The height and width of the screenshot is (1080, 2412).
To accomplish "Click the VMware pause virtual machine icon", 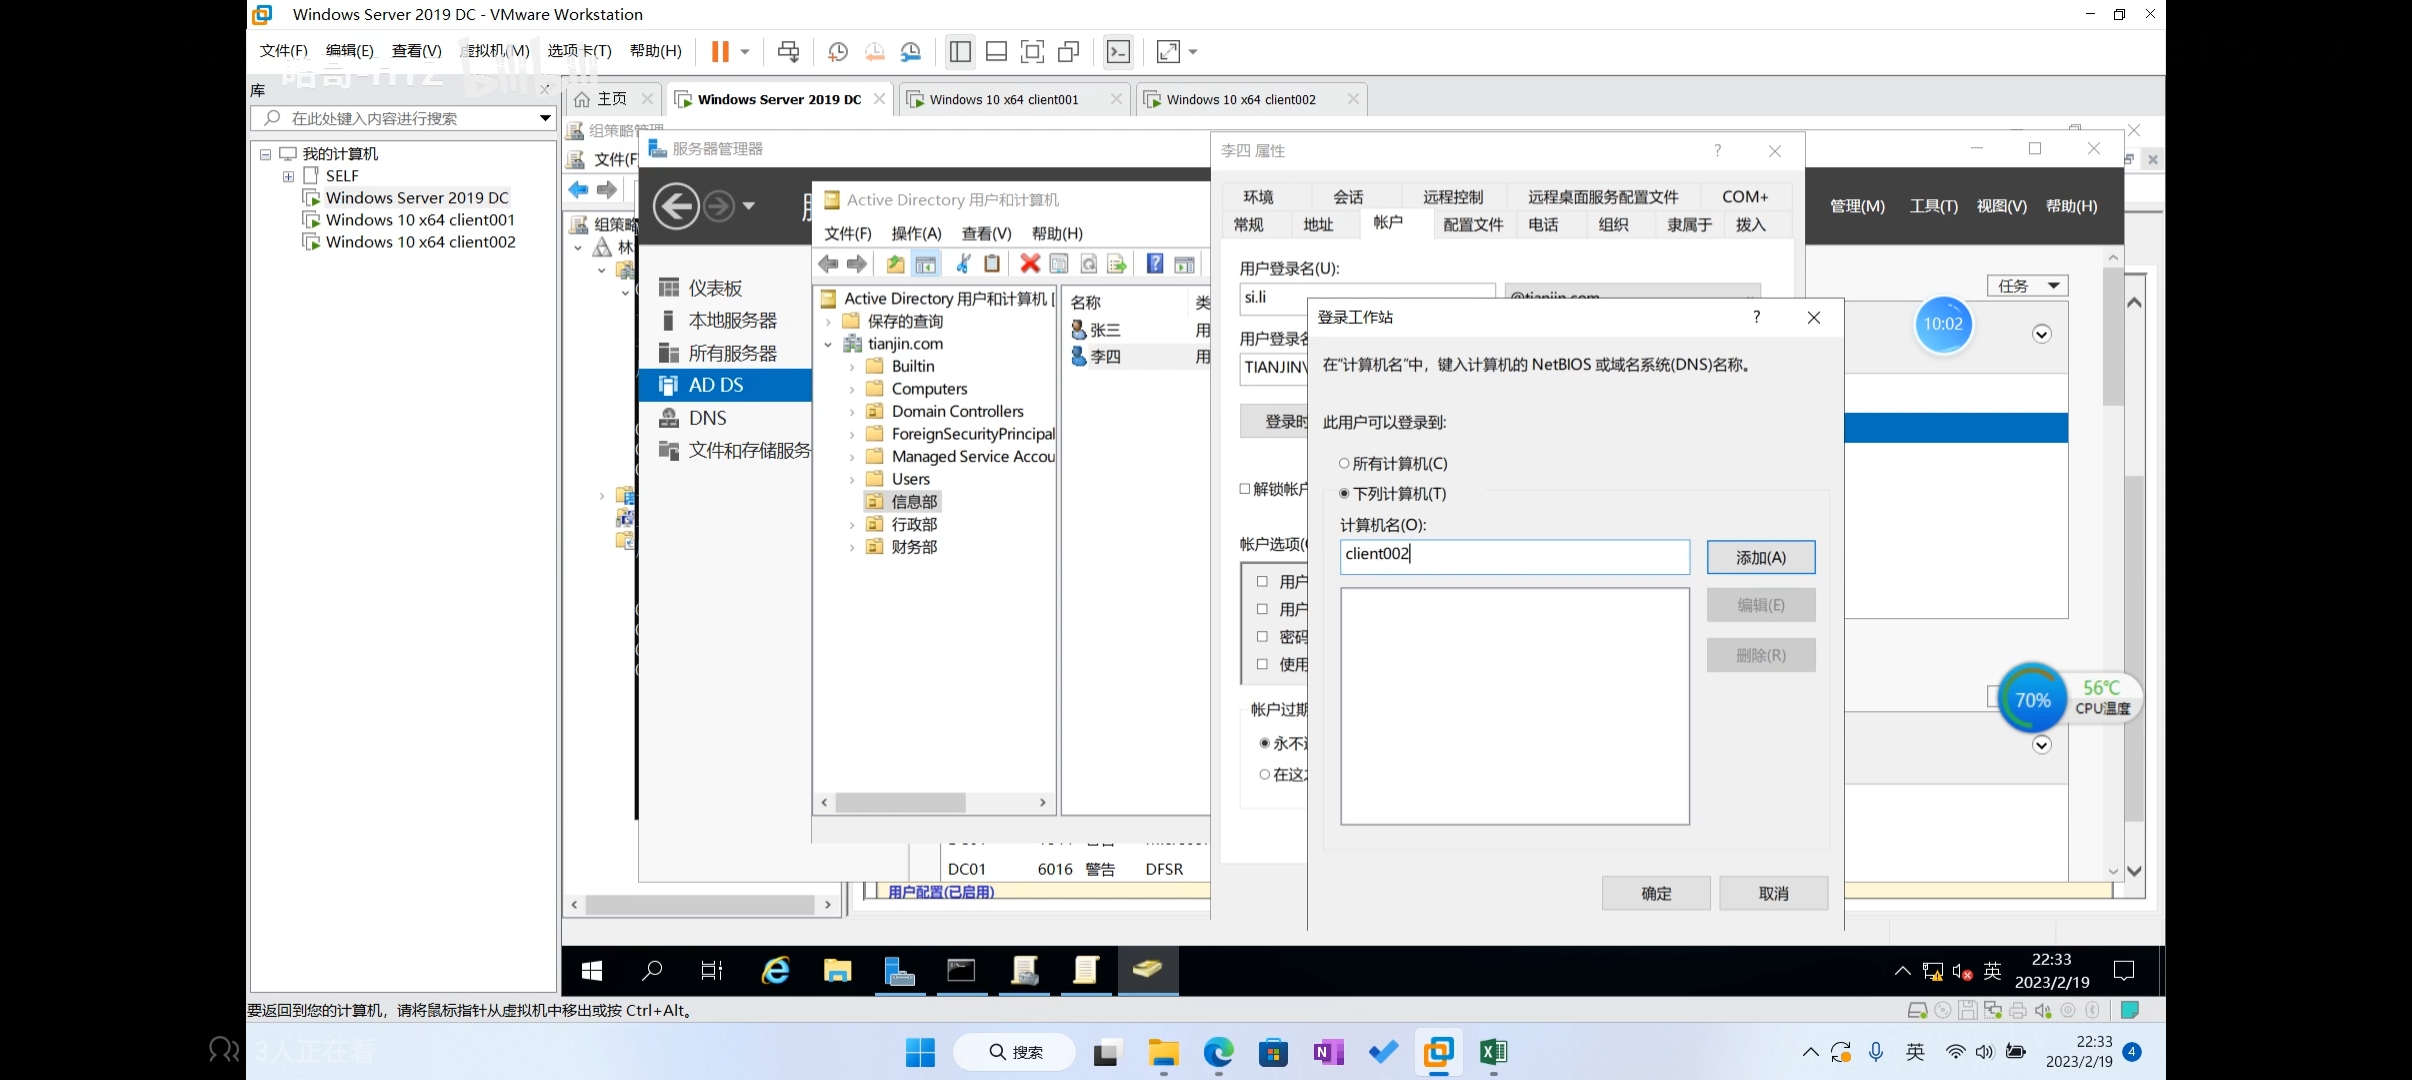I will [719, 51].
